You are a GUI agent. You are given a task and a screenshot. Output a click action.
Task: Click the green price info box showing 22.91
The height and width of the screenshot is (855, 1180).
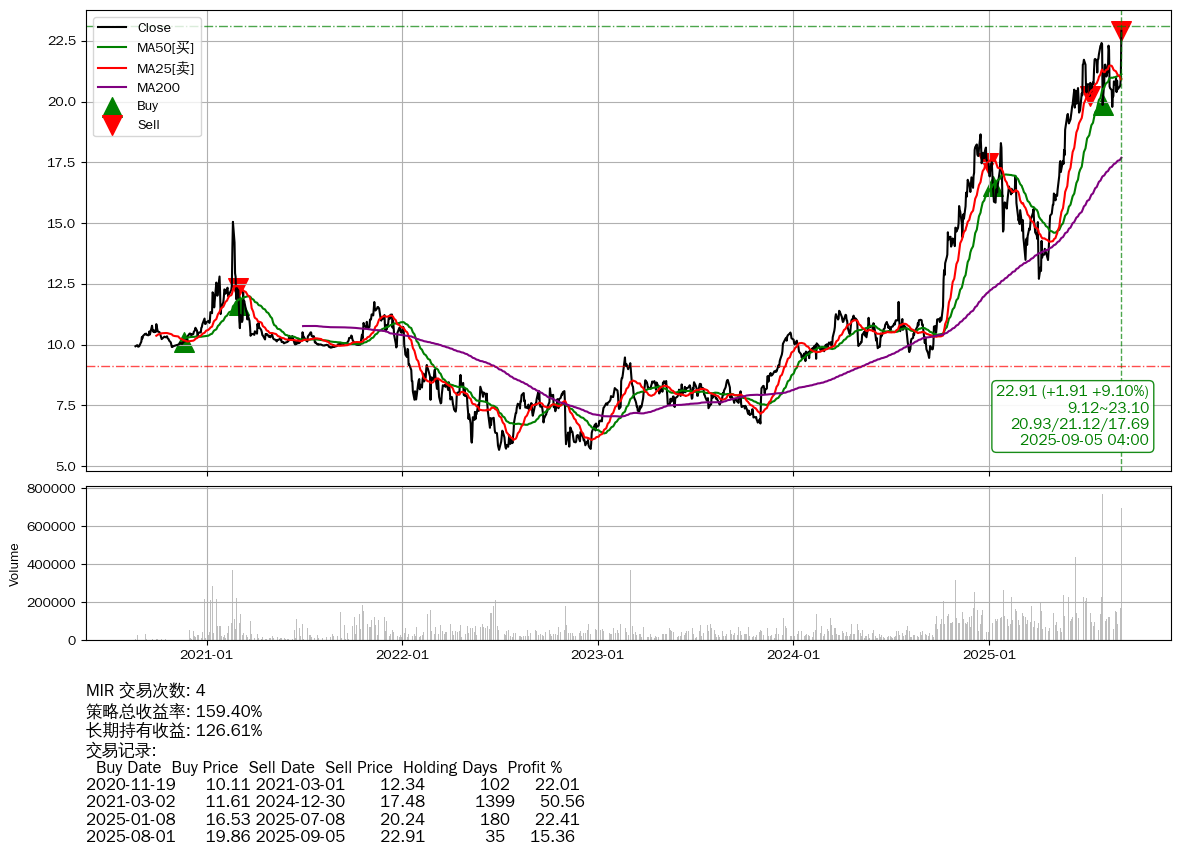(1072, 415)
